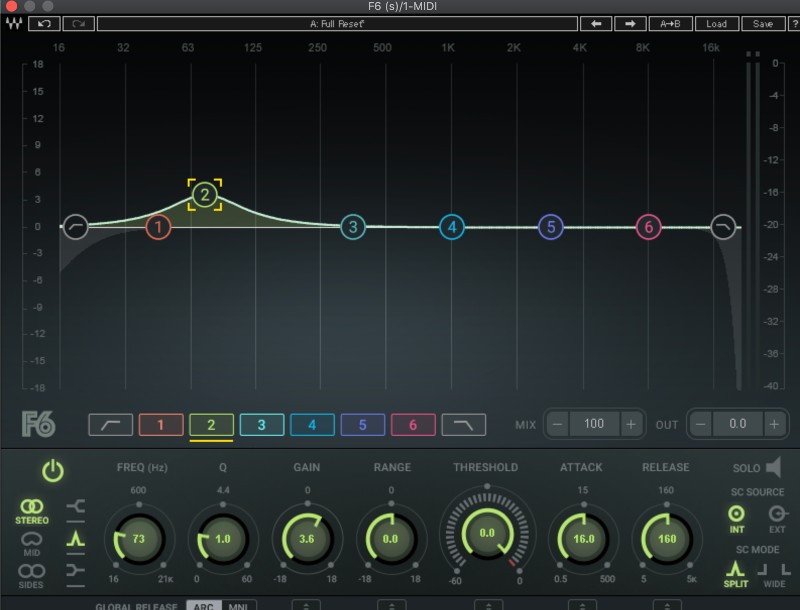Toggle the Solo speaker icon
Image resolution: width=800 pixels, height=610 pixels.
point(773,468)
